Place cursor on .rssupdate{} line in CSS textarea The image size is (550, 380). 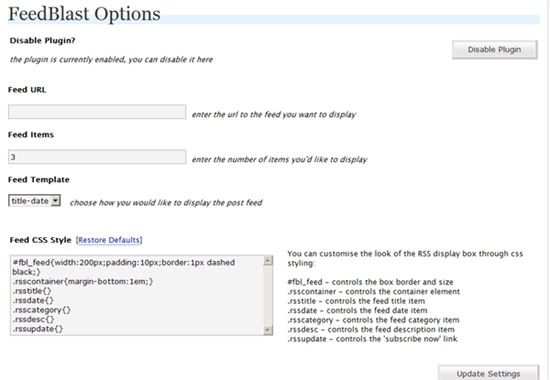pos(38,329)
